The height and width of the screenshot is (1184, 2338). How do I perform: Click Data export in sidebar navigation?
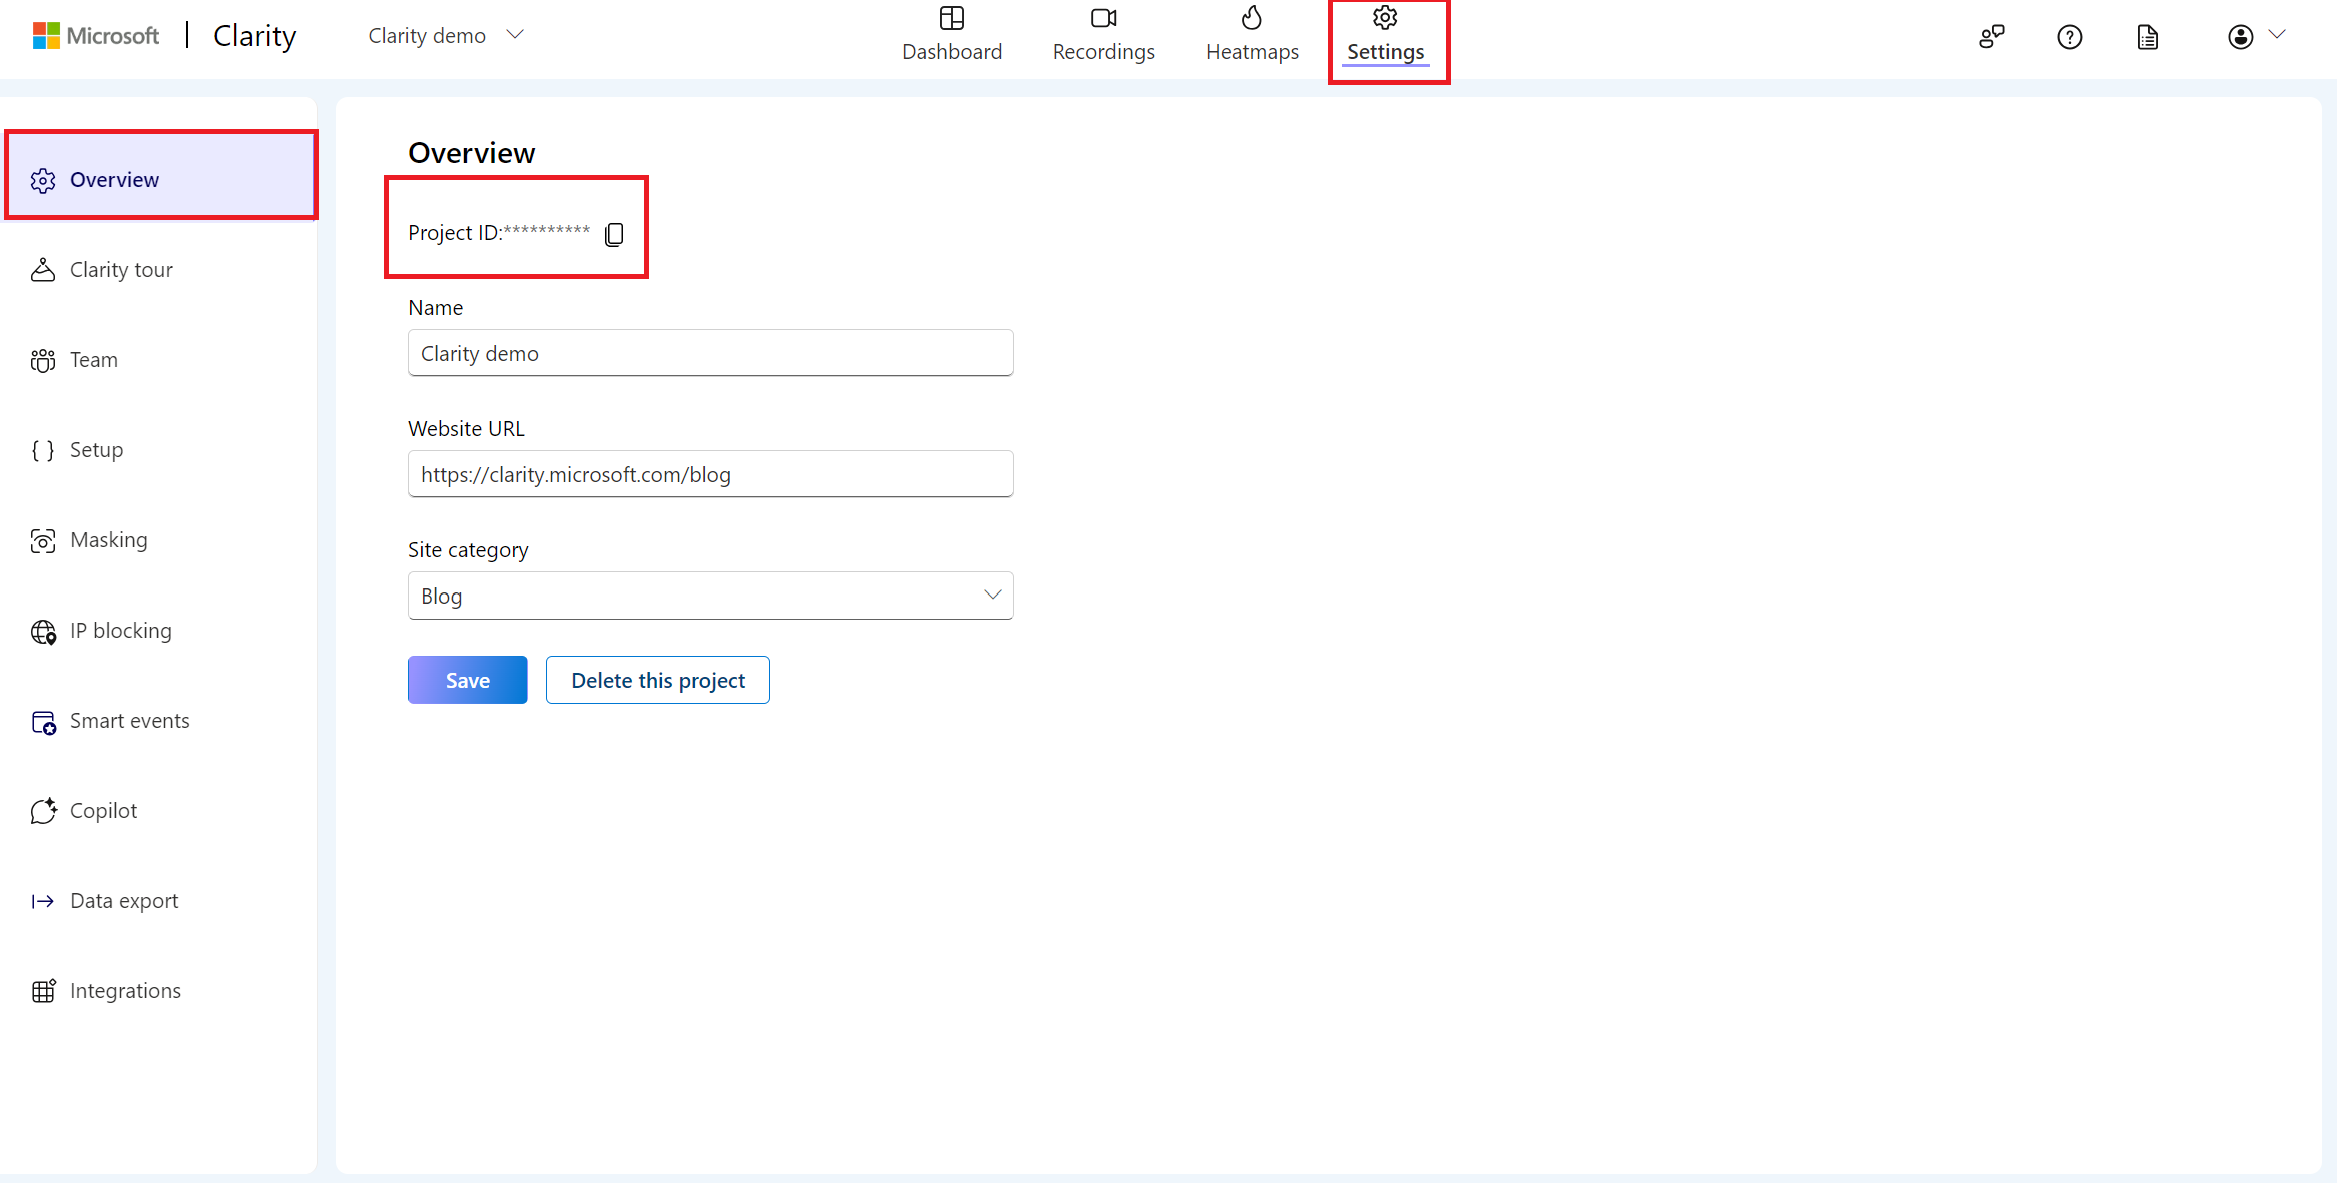point(124,900)
